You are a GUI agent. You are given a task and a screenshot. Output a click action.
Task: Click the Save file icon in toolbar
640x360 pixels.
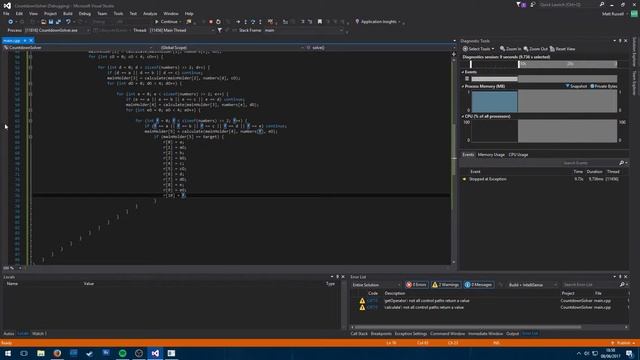click(51, 22)
